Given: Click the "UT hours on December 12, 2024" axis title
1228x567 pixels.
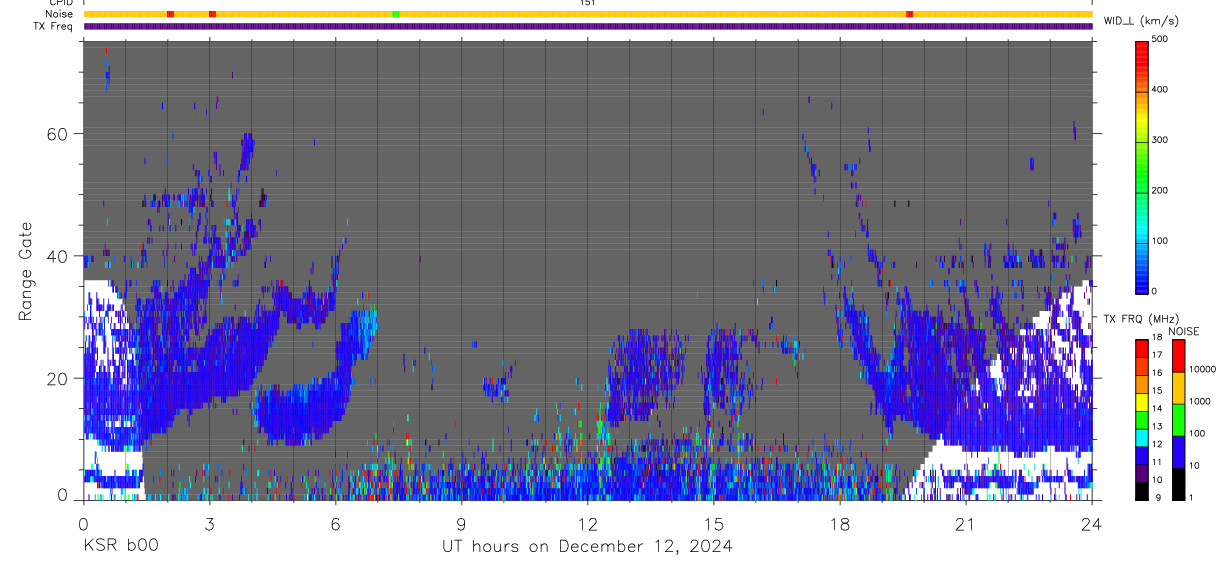Looking at the screenshot, I should (587, 546).
